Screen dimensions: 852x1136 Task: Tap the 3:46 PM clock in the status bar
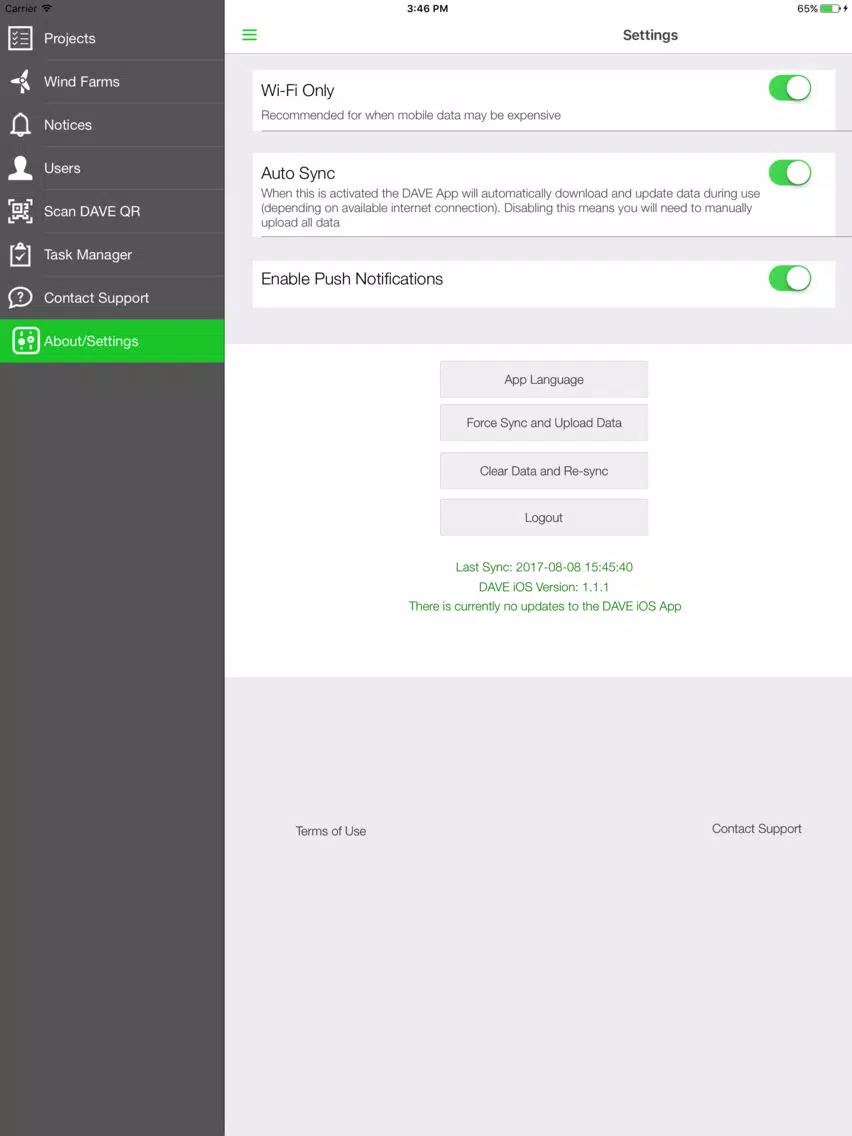[427, 9]
